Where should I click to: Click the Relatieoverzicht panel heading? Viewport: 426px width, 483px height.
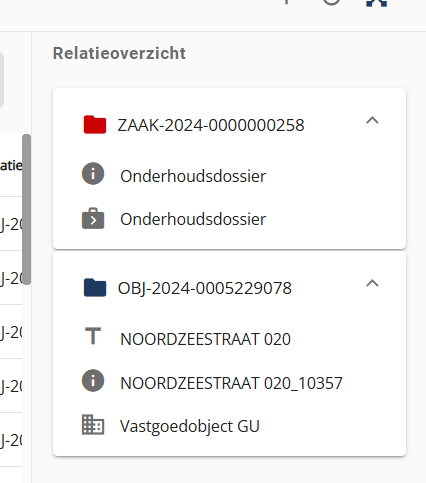[119, 53]
